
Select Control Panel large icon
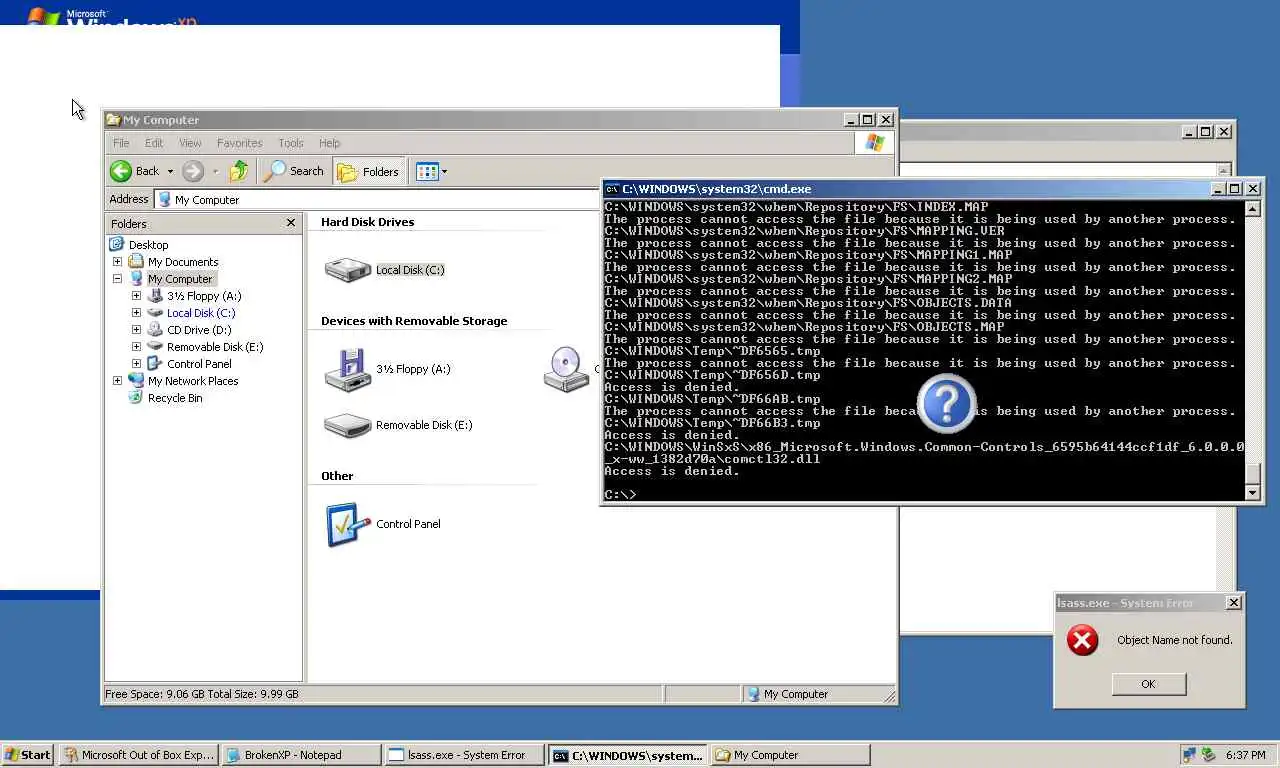click(347, 524)
